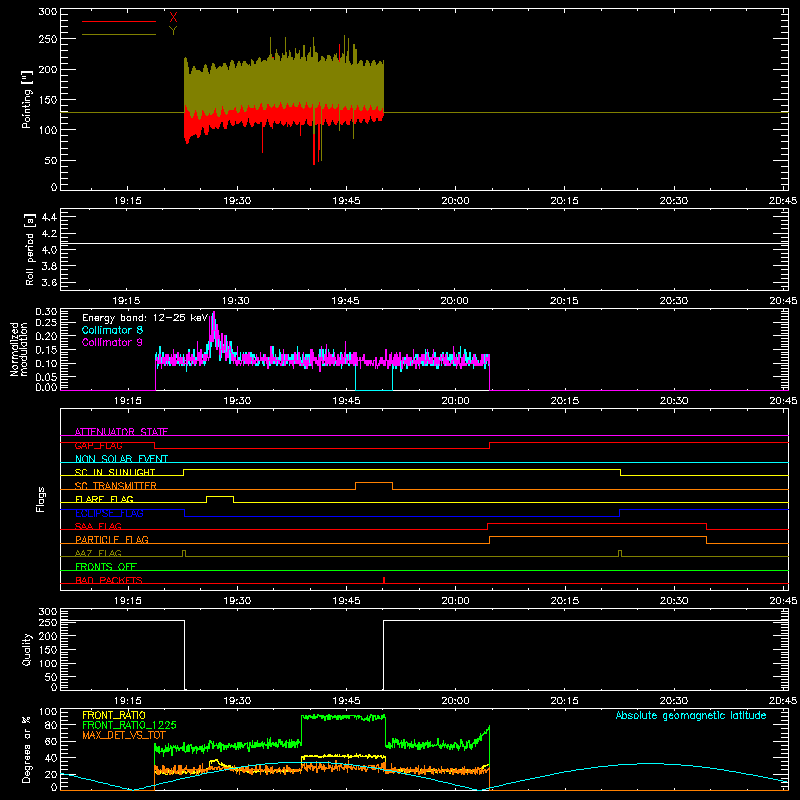Click the 80 tick on Degrees axis
Viewport: 800px width, 800px height.
(51, 725)
